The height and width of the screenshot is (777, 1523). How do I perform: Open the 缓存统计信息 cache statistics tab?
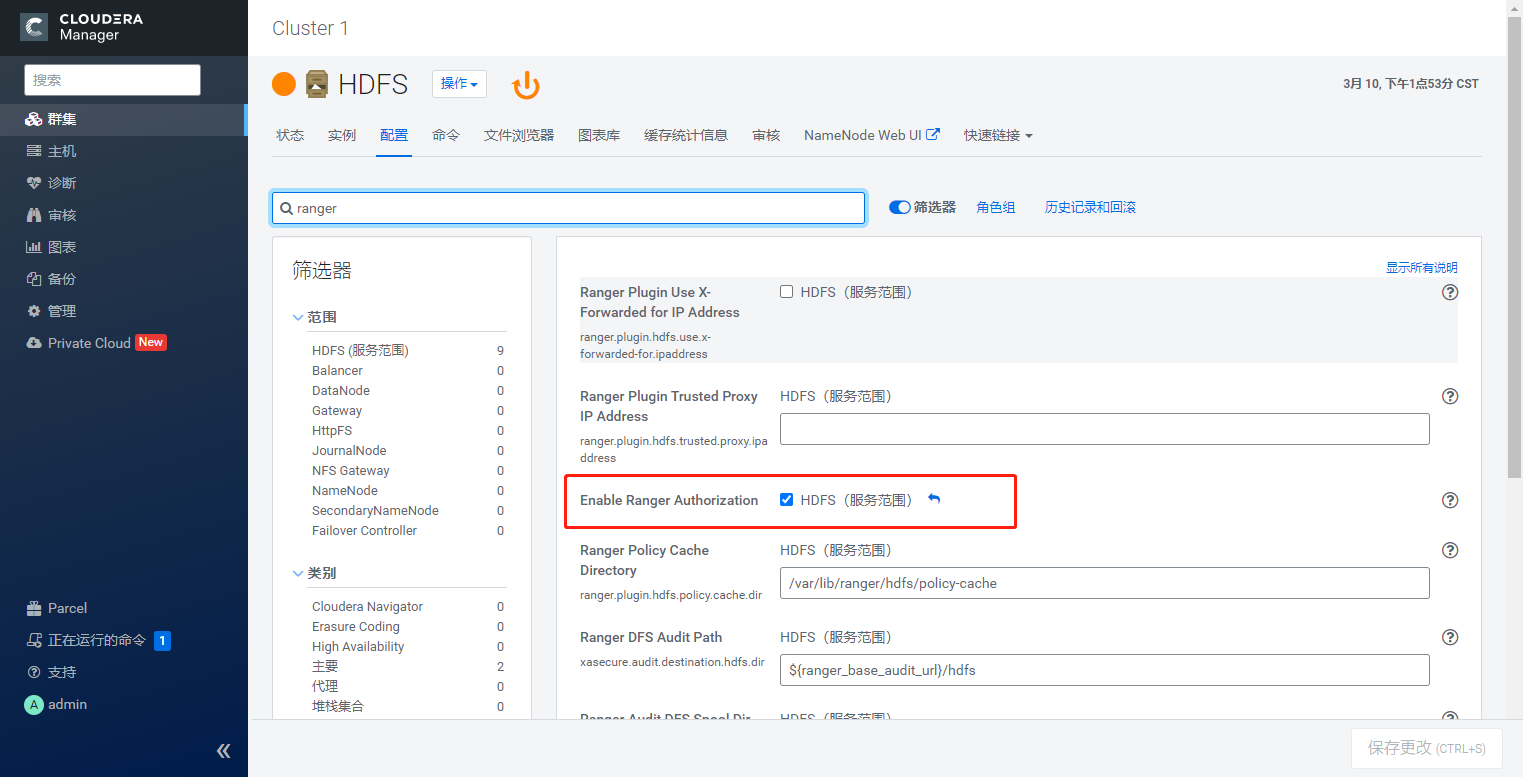(x=686, y=135)
